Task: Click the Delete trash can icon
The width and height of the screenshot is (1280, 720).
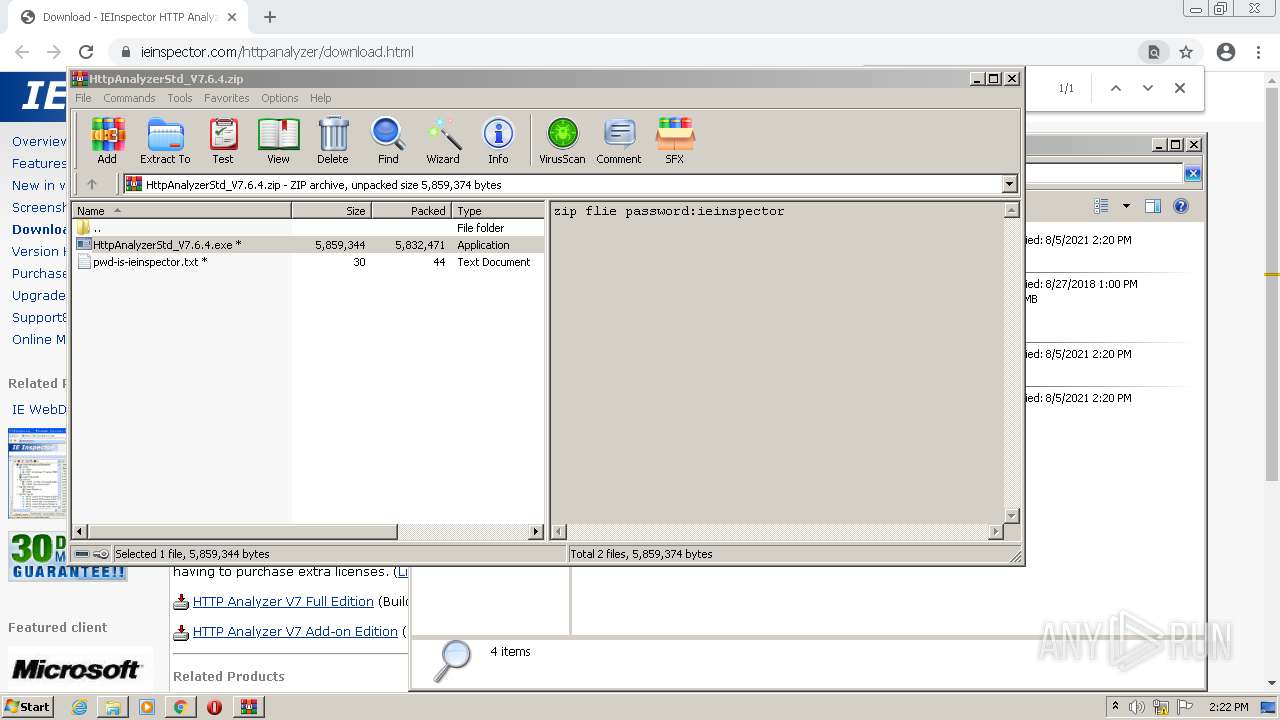Action: (333, 140)
